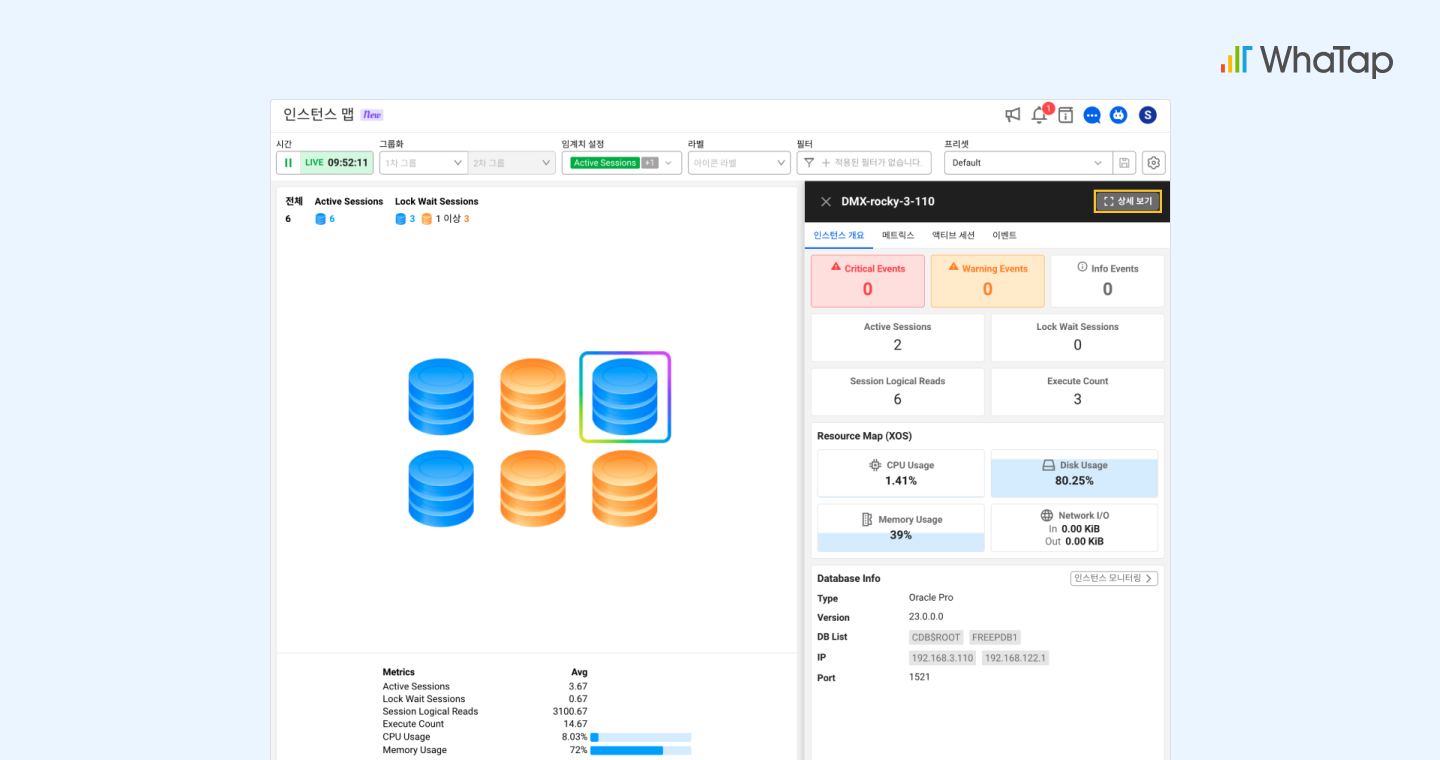This screenshot has width=1440, height=760.
Task: Open the user profile avatar S
Action: coord(1147,115)
